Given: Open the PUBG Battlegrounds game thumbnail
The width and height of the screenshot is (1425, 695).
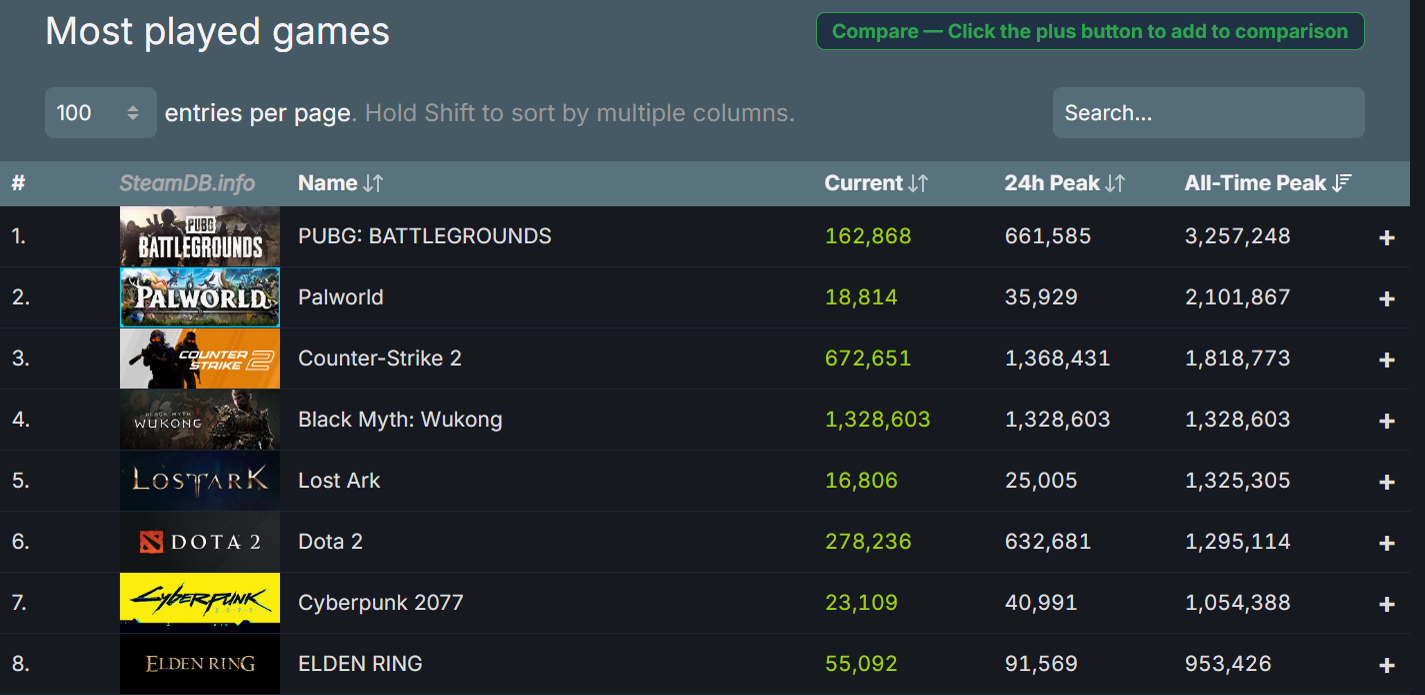Looking at the screenshot, I should click(200, 236).
